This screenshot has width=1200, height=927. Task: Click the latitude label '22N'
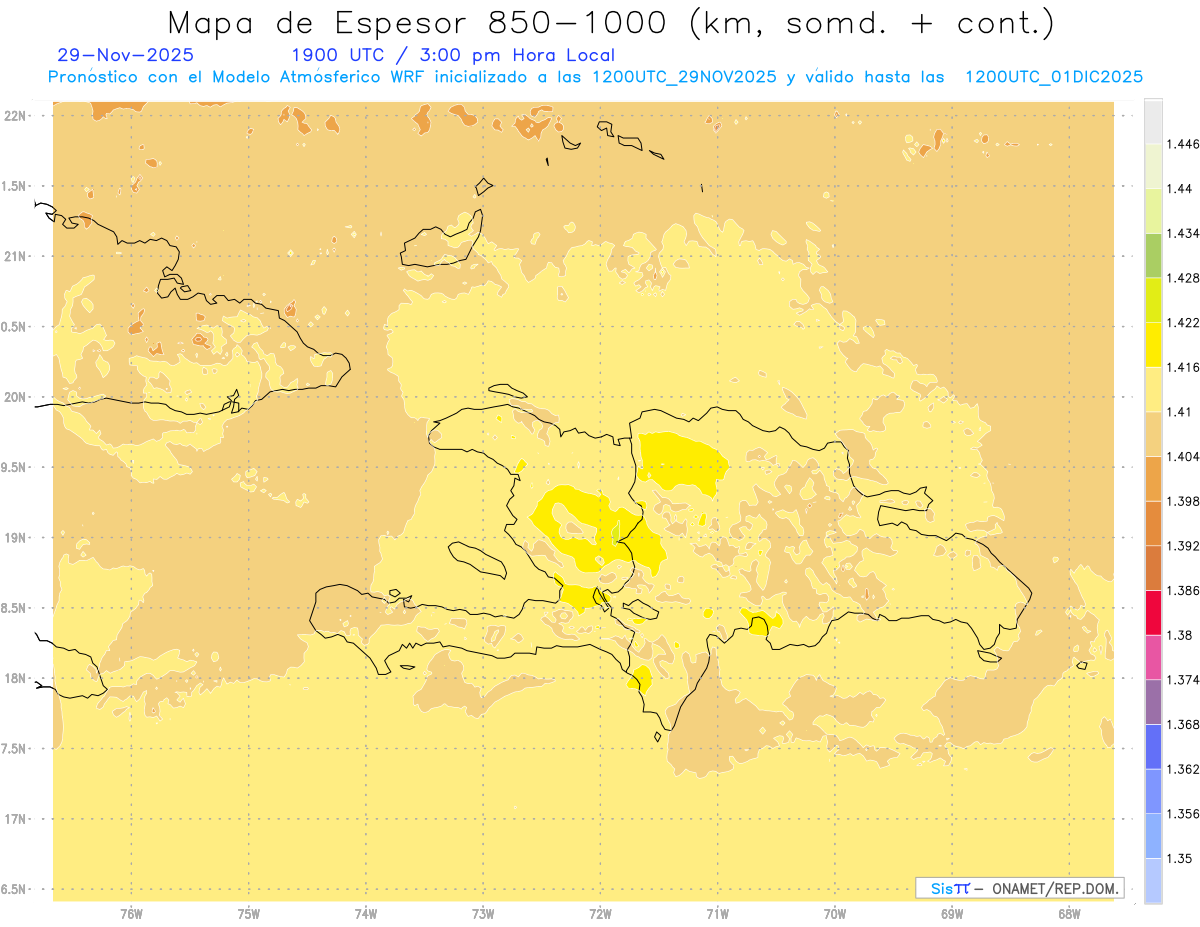pyautogui.click(x=16, y=116)
